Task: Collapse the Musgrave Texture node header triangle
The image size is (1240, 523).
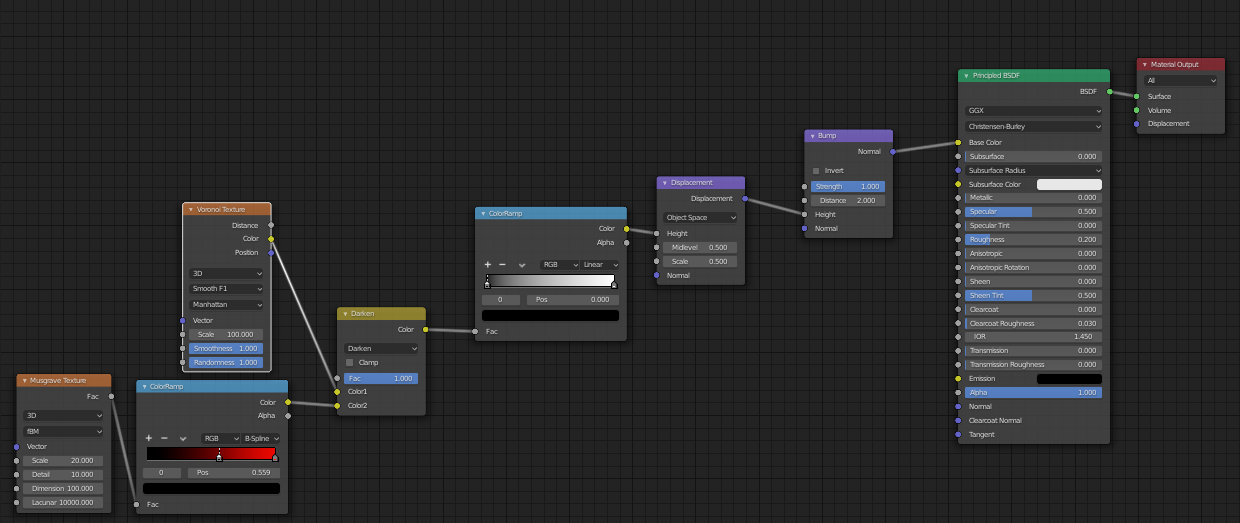Action: point(24,381)
